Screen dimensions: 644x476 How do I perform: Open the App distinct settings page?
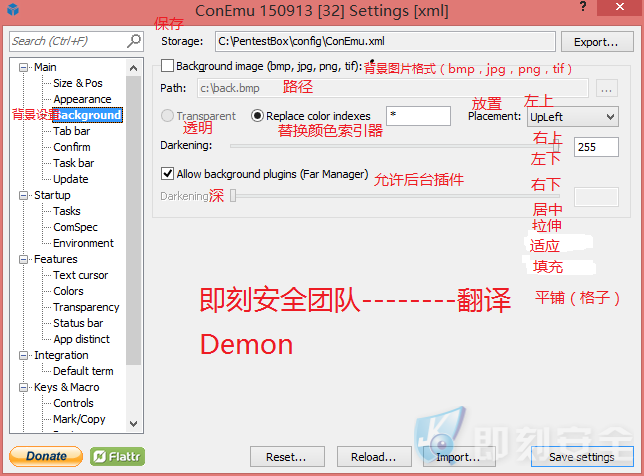pyautogui.click(x=81, y=339)
